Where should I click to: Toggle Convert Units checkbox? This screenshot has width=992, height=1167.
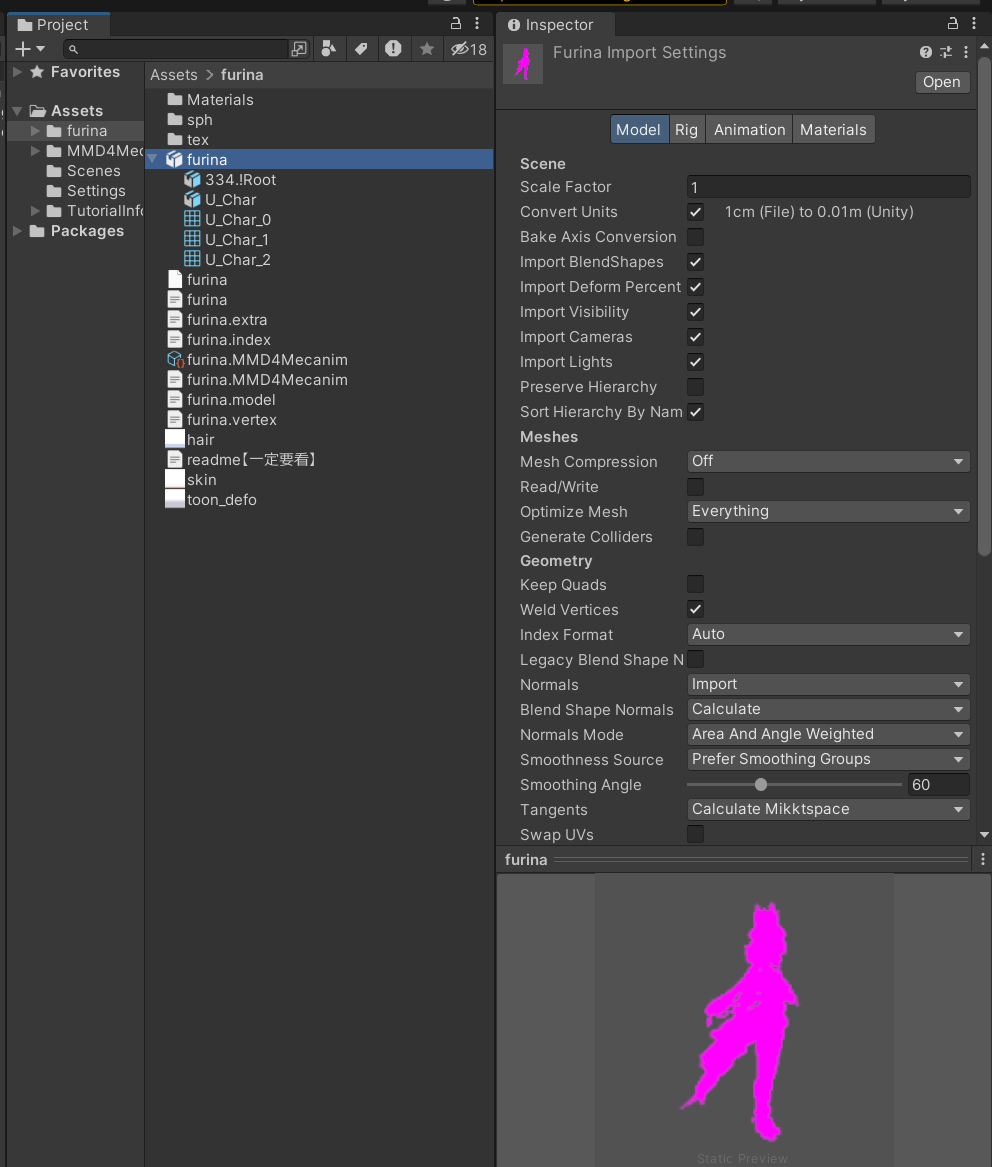click(695, 212)
